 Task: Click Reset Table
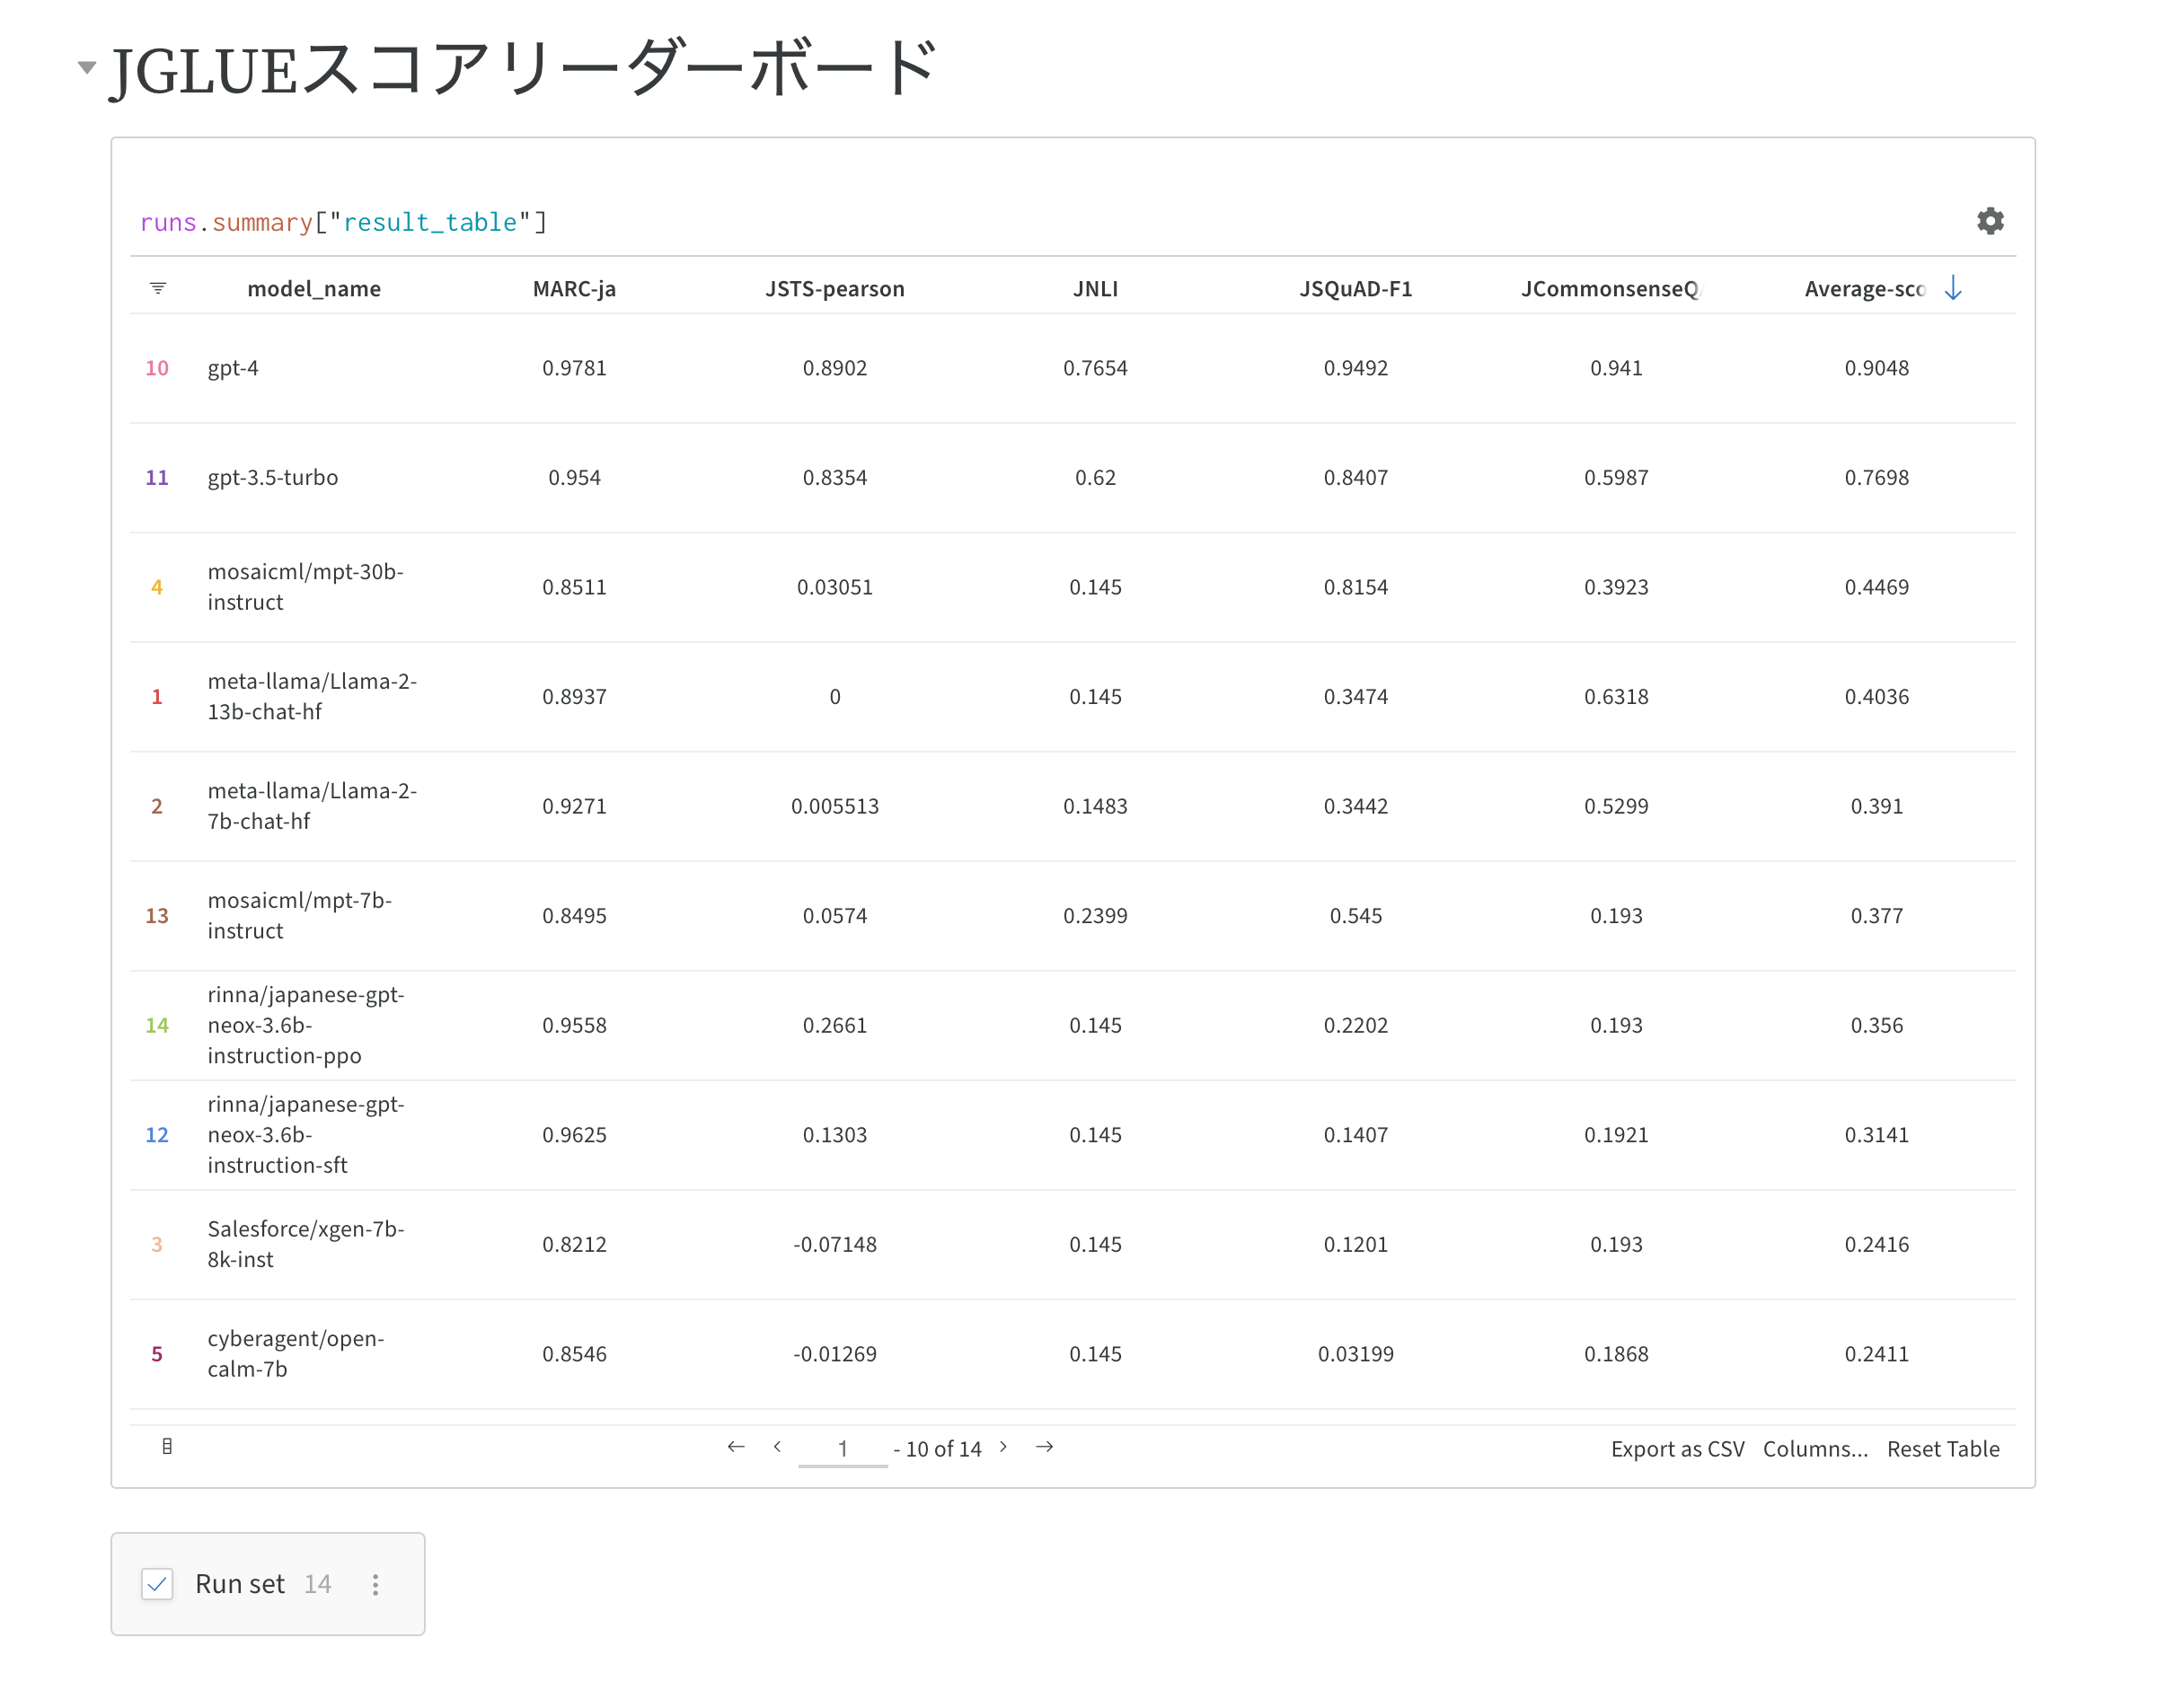click(x=1942, y=1449)
